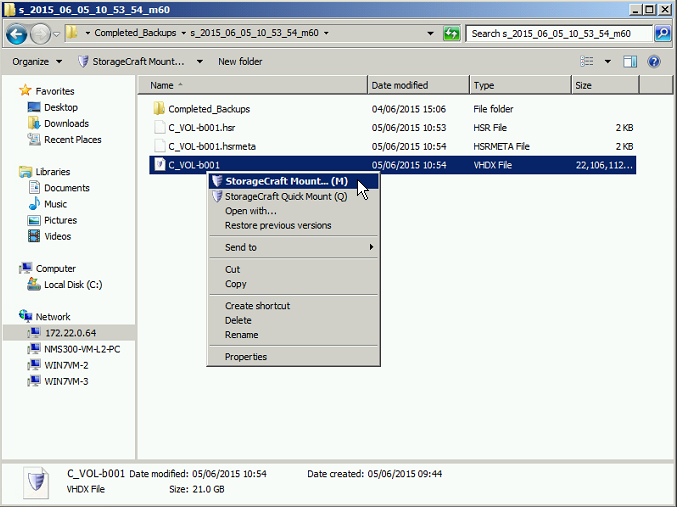
Task: Choose Rename in context menu
Action: pos(294,335)
